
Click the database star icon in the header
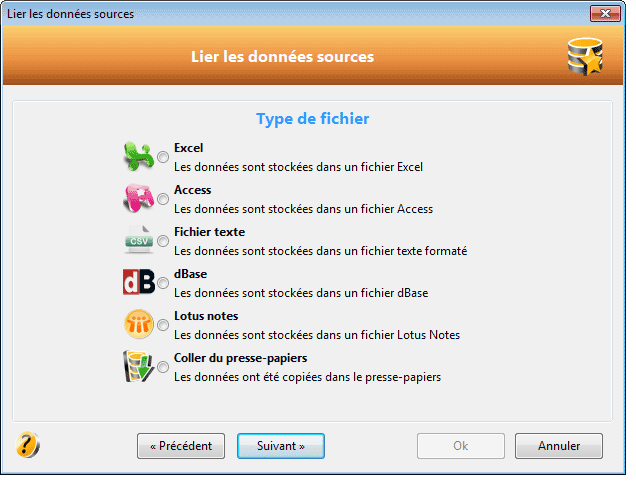click(x=585, y=57)
